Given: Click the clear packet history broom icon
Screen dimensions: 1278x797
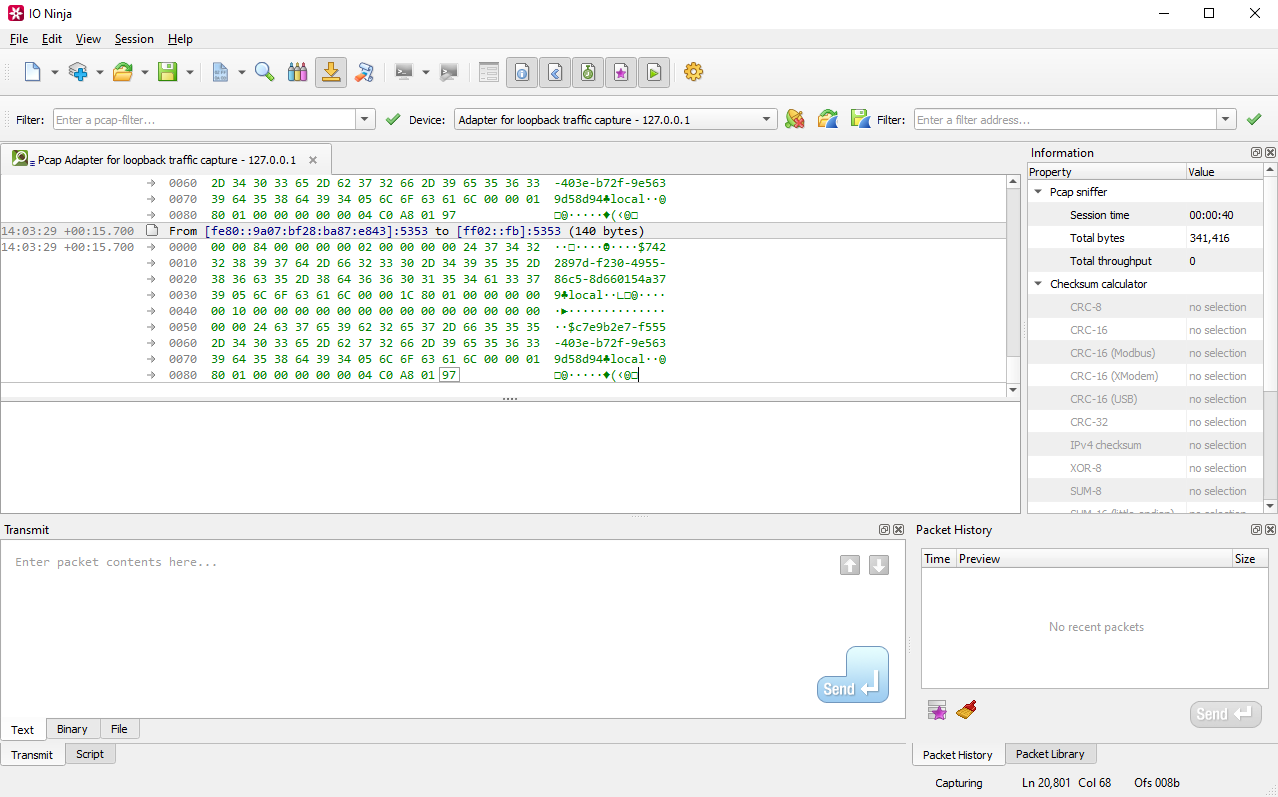Looking at the screenshot, I should (965, 710).
